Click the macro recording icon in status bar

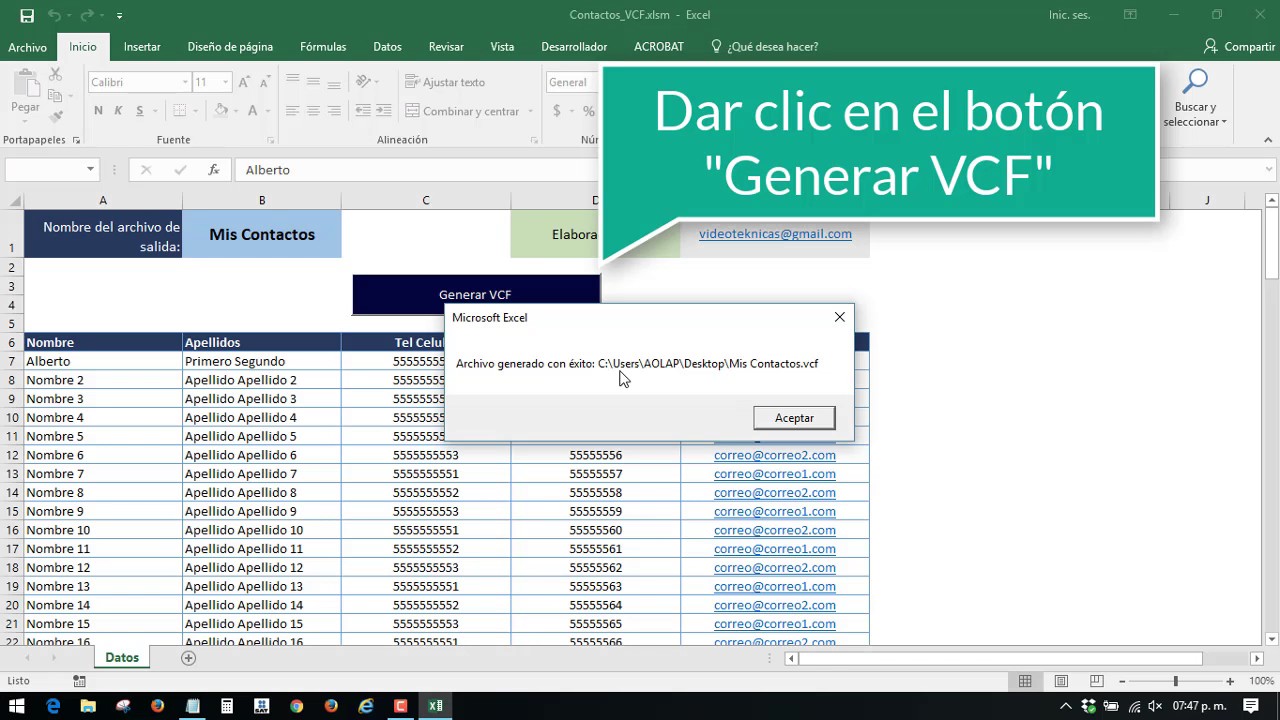79,681
